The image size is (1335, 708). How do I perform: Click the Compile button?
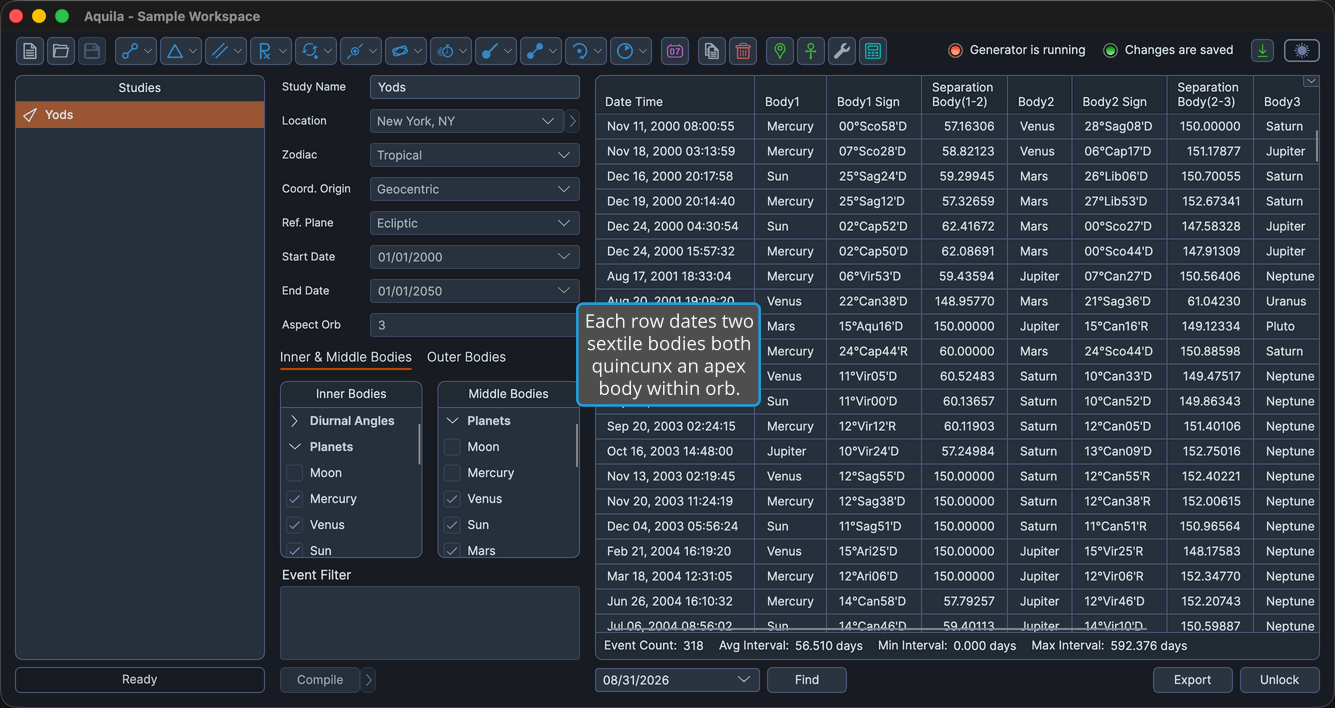tap(320, 680)
